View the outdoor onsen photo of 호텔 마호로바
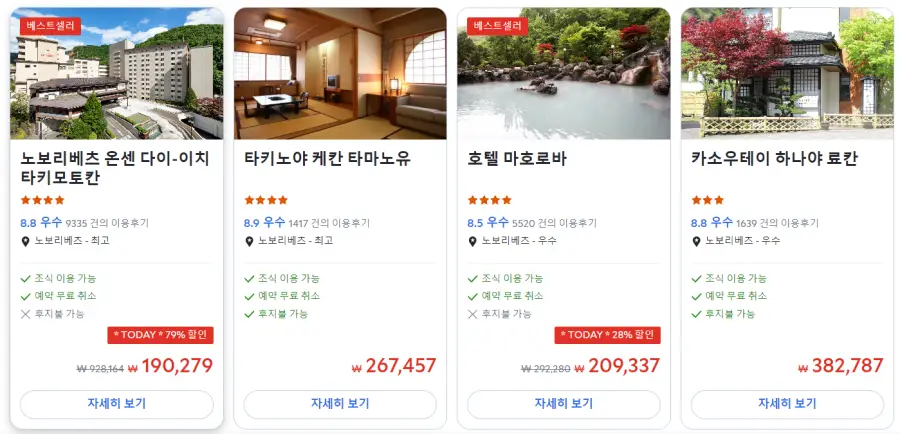The height and width of the screenshot is (434, 900). 564,73
